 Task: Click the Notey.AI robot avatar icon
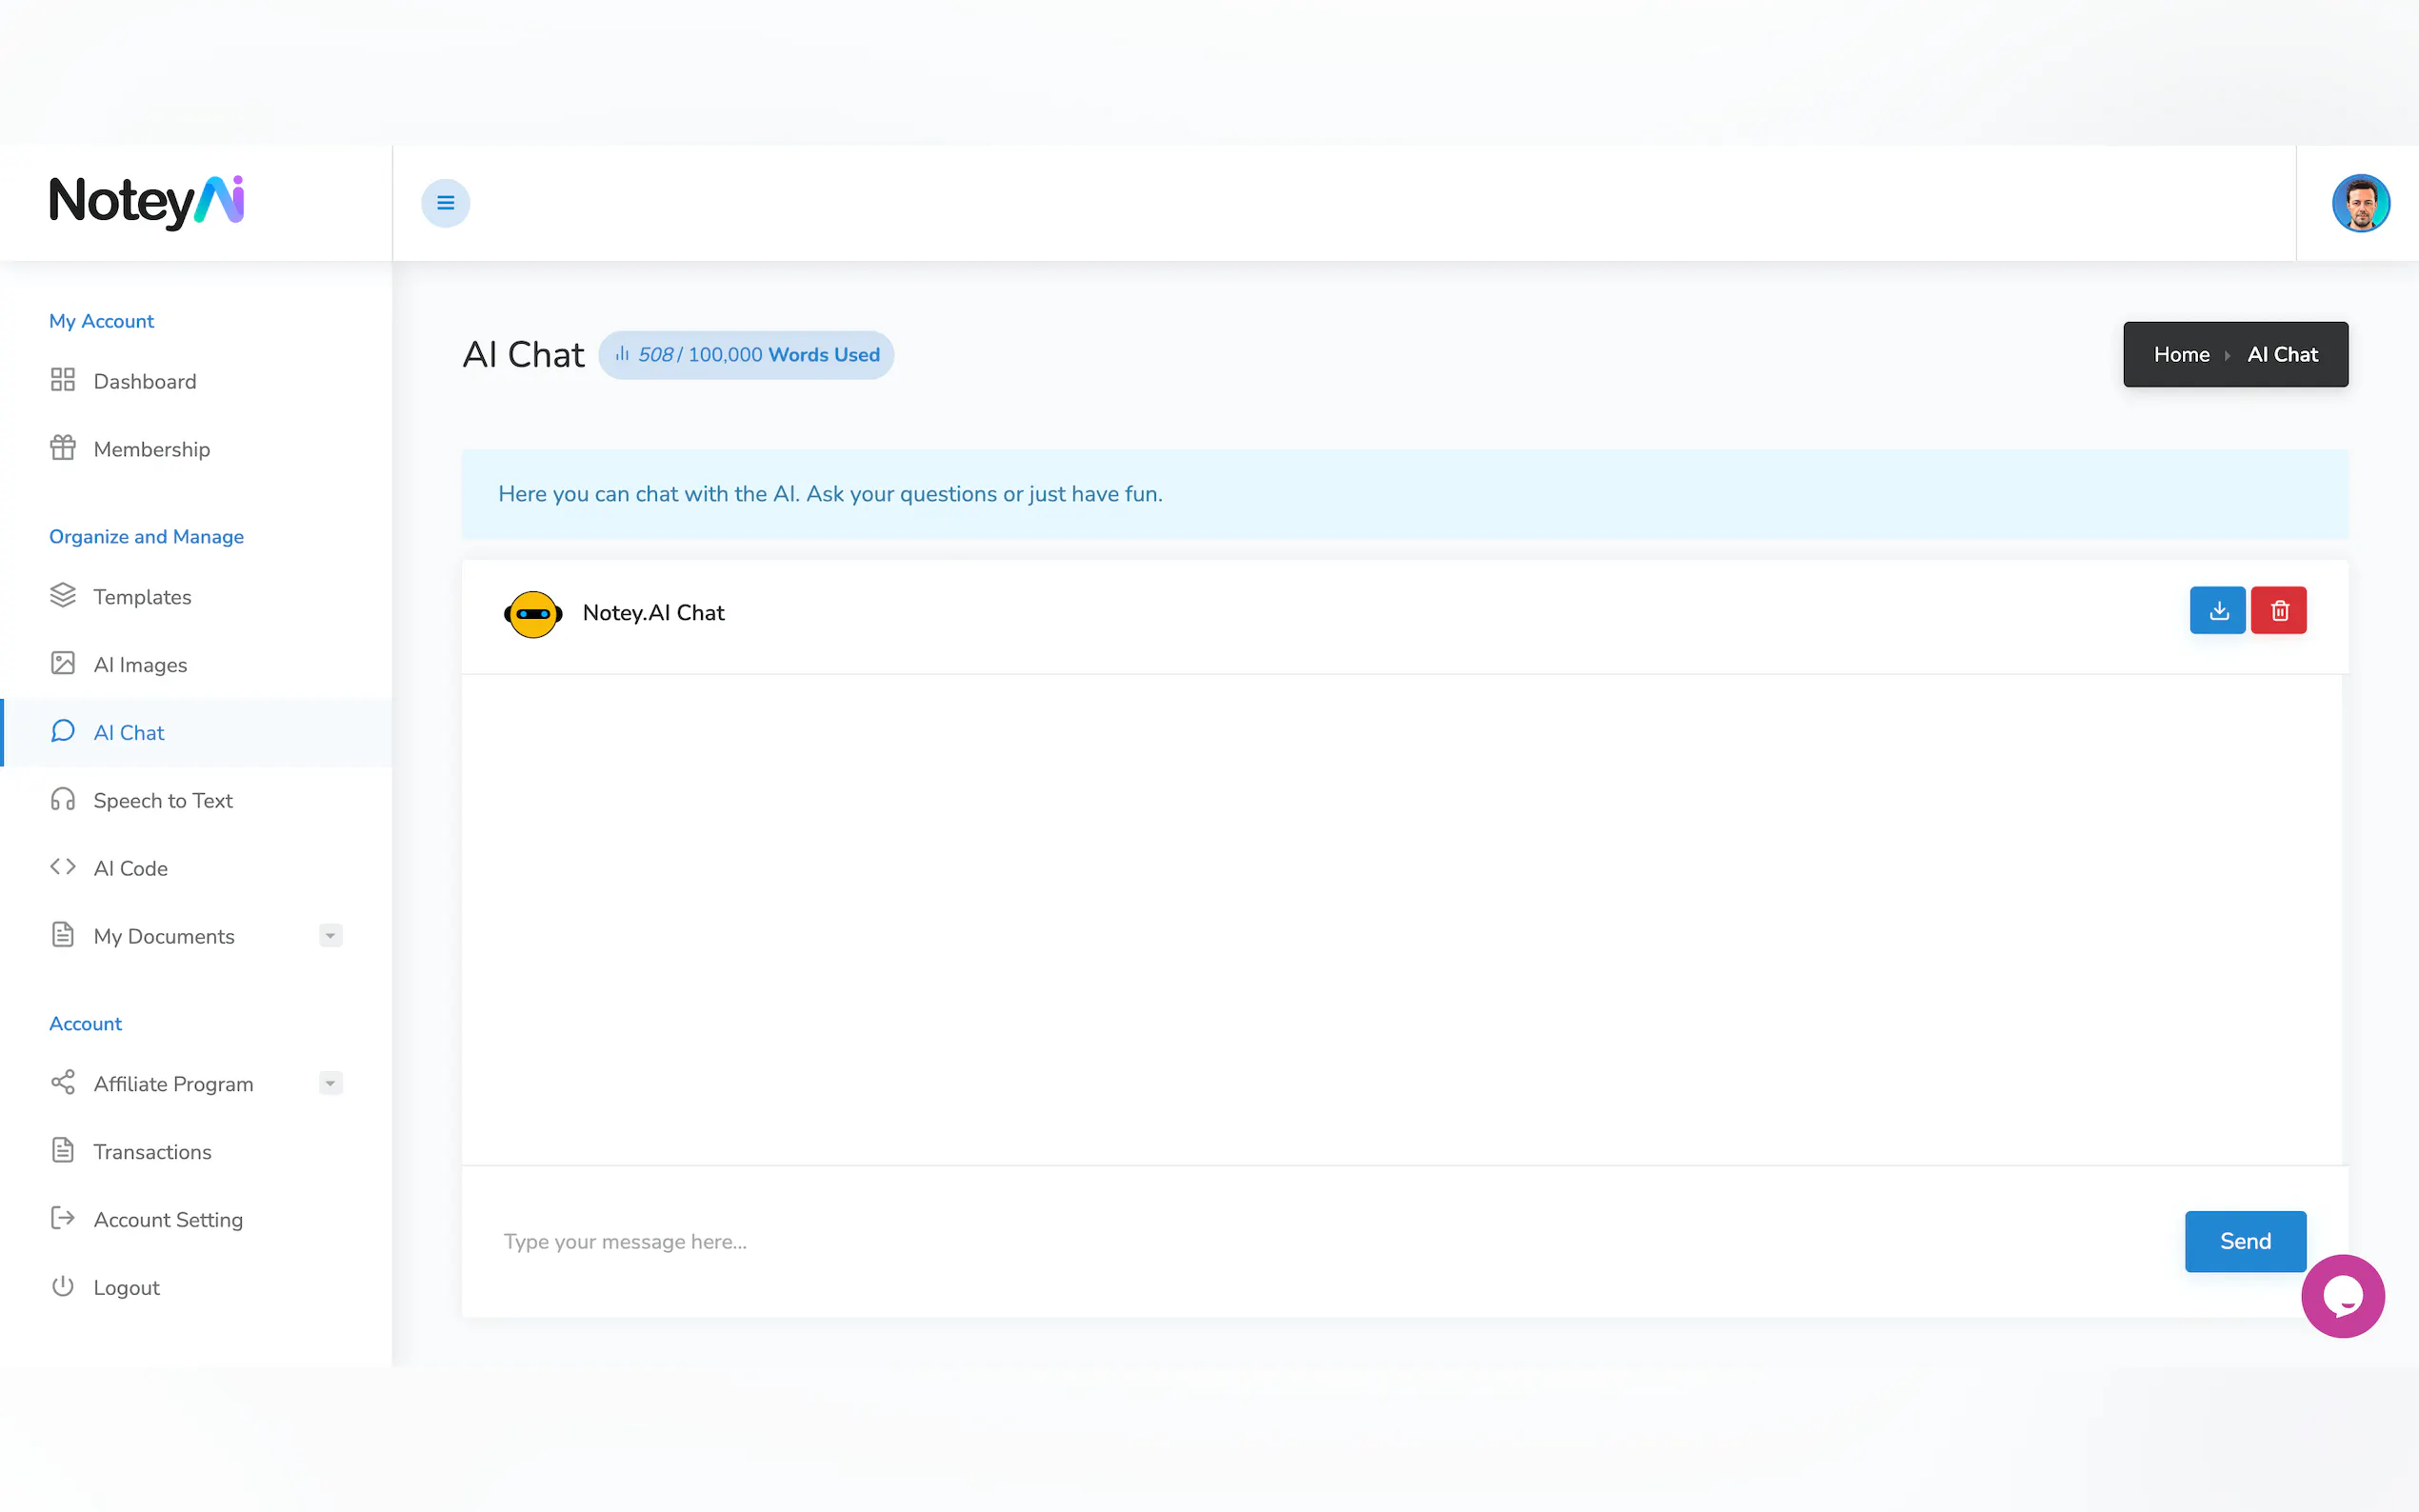[533, 613]
